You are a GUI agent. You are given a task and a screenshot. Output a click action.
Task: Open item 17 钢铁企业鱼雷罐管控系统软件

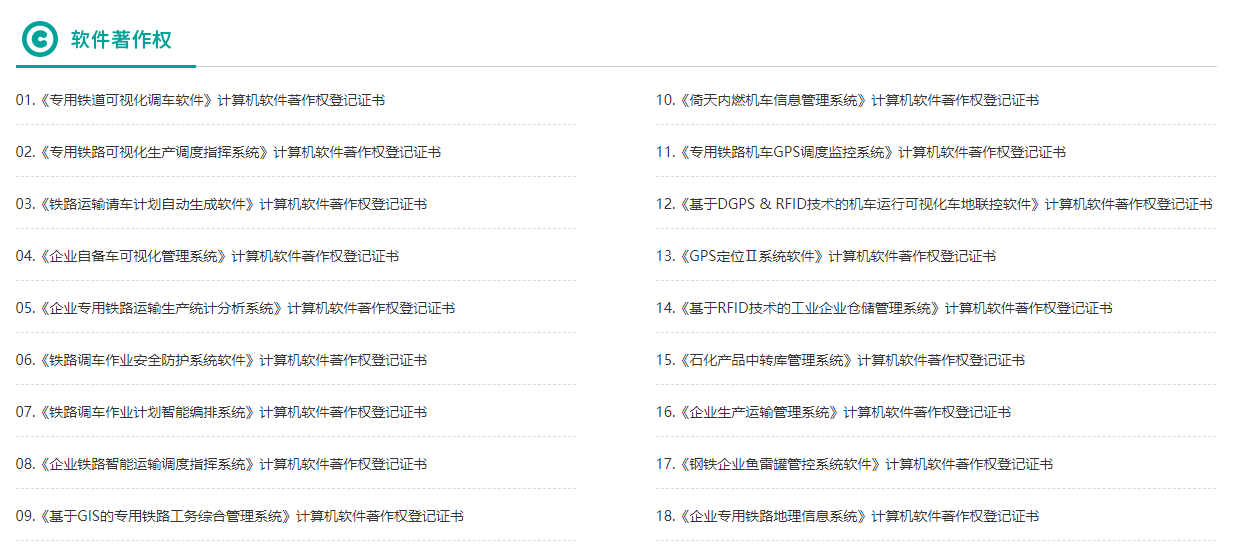pyautogui.click(x=854, y=464)
